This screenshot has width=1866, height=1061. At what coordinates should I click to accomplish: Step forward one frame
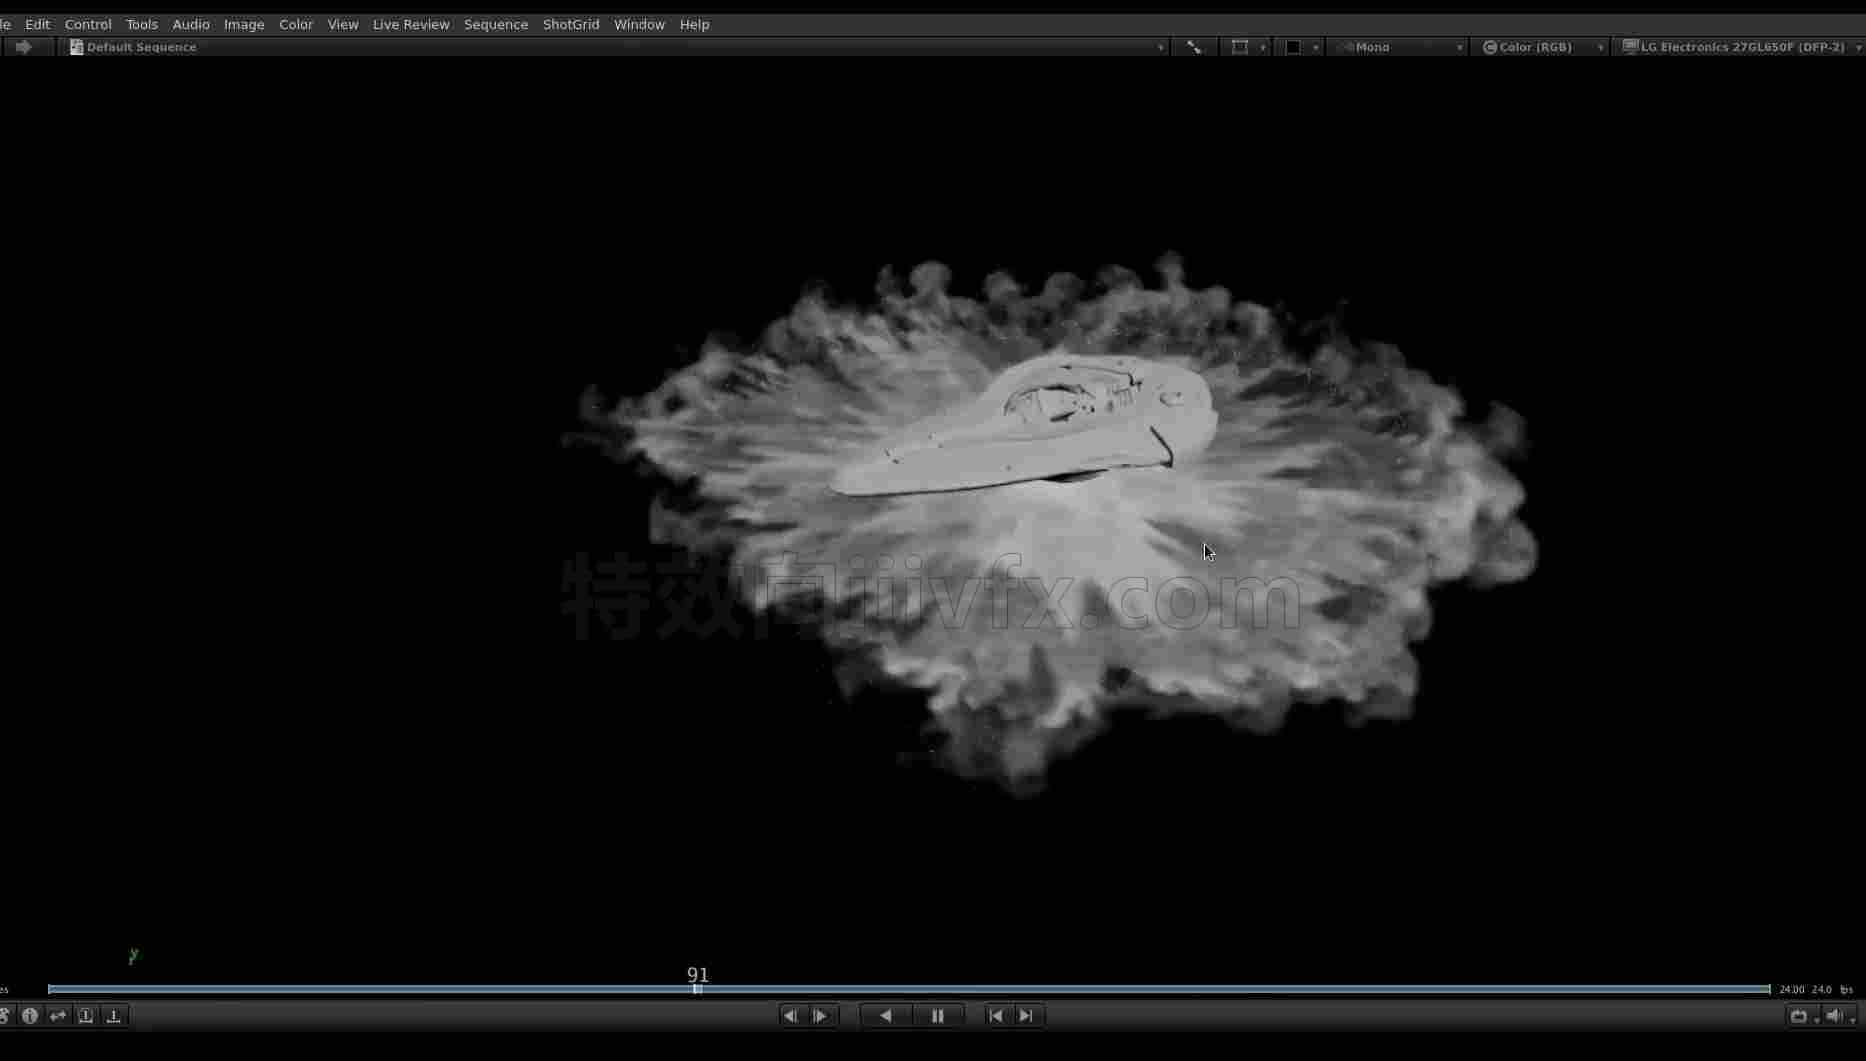[820, 1016]
